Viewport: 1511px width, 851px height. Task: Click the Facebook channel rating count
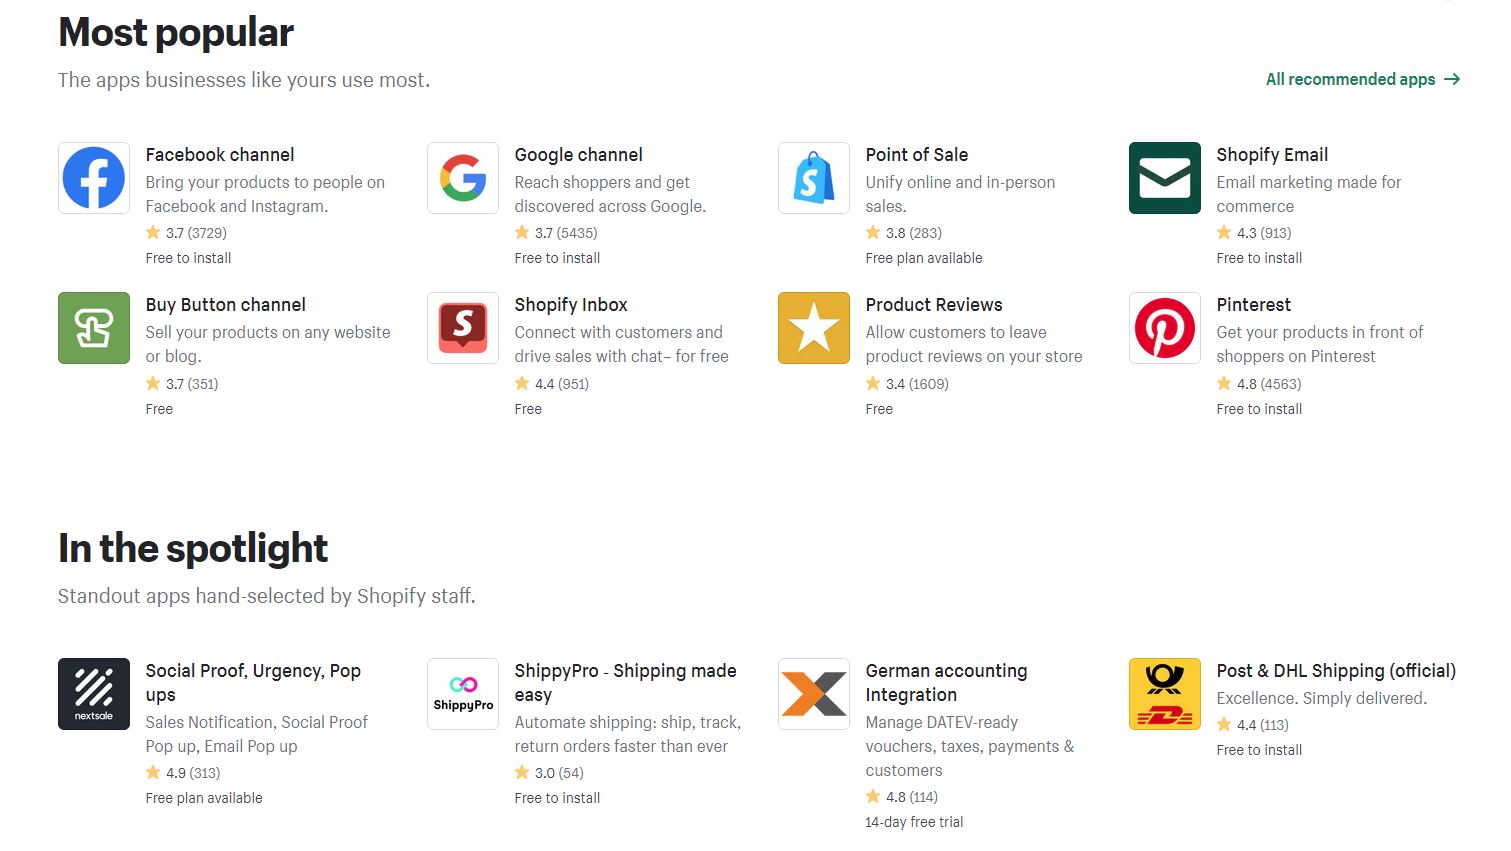coord(207,232)
